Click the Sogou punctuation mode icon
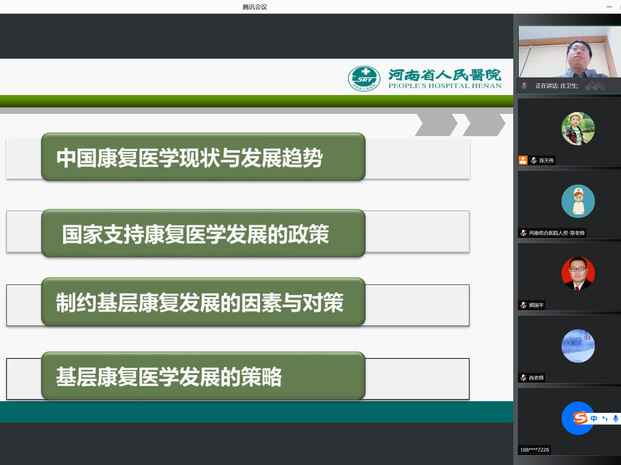621x465 pixels. [x=604, y=418]
